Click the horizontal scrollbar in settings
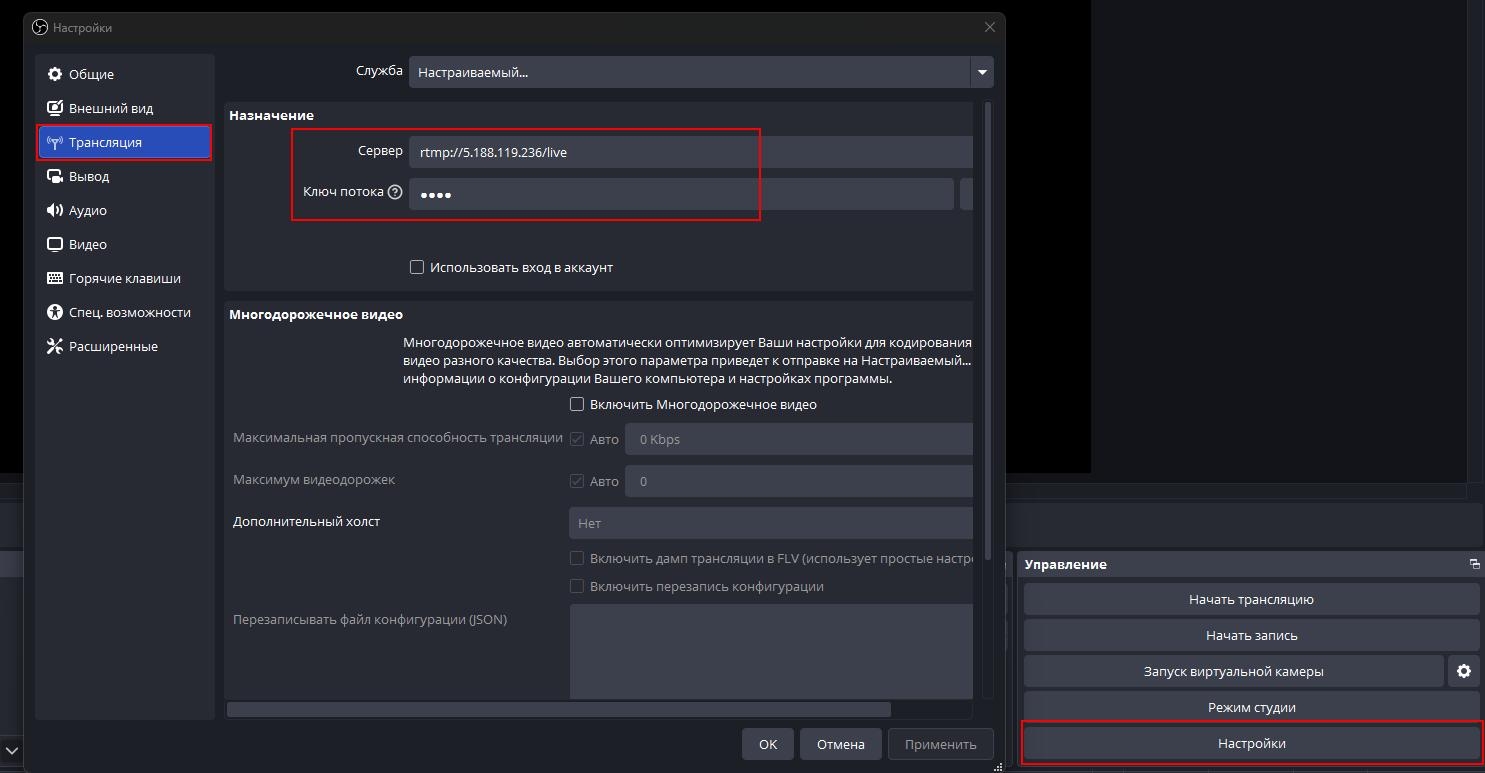 [x=558, y=710]
